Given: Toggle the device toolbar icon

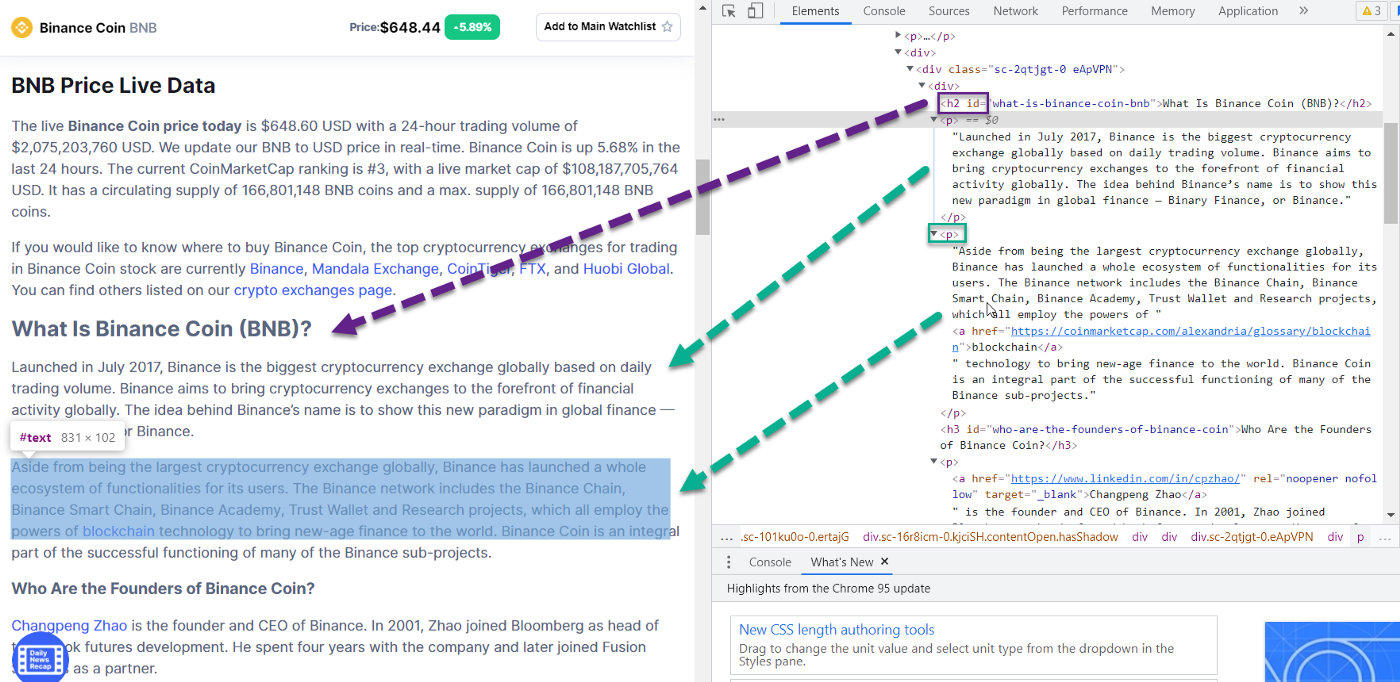Looking at the screenshot, I should [x=755, y=11].
